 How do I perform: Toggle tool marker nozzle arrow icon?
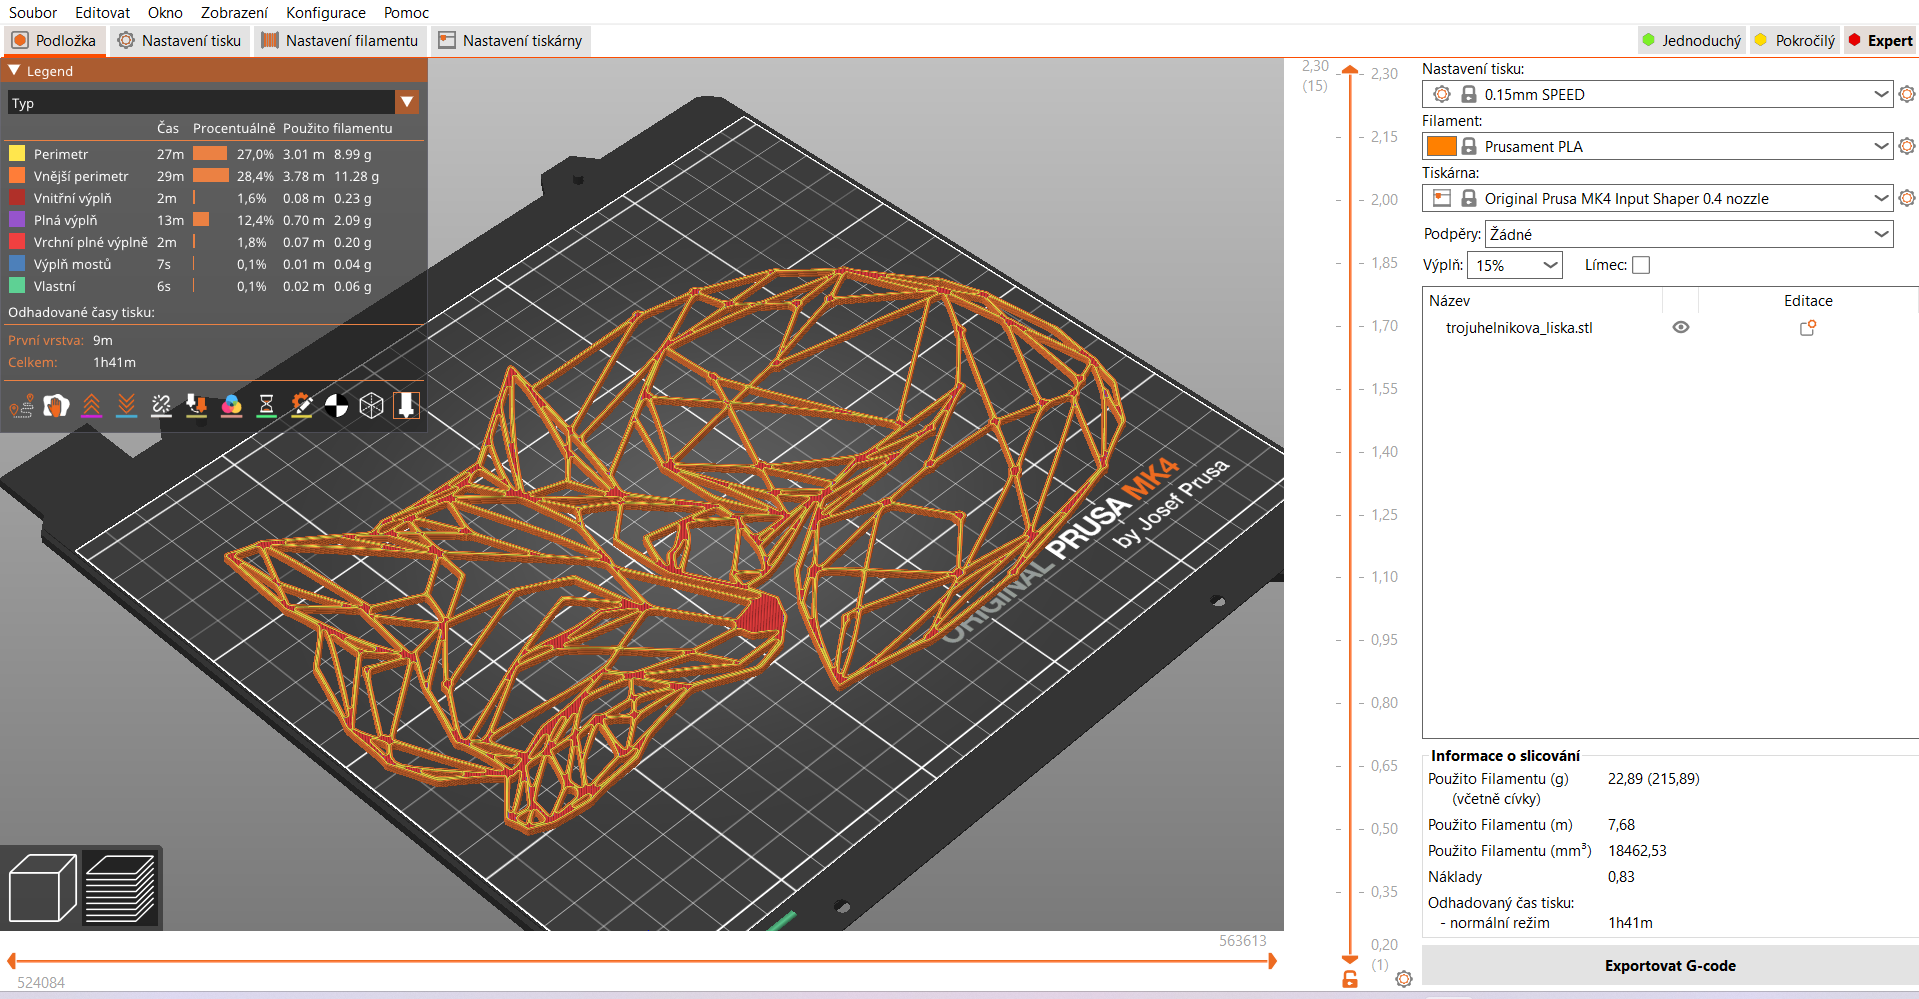point(406,405)
